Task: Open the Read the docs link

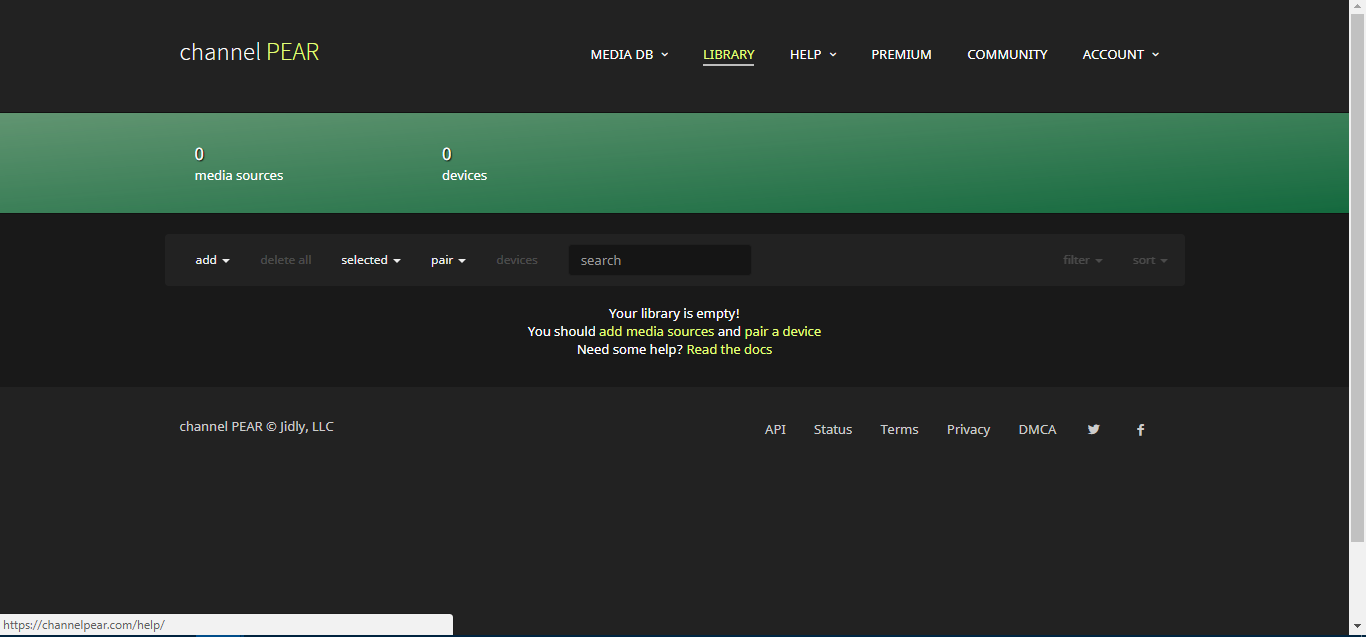Action: point(729,349)
